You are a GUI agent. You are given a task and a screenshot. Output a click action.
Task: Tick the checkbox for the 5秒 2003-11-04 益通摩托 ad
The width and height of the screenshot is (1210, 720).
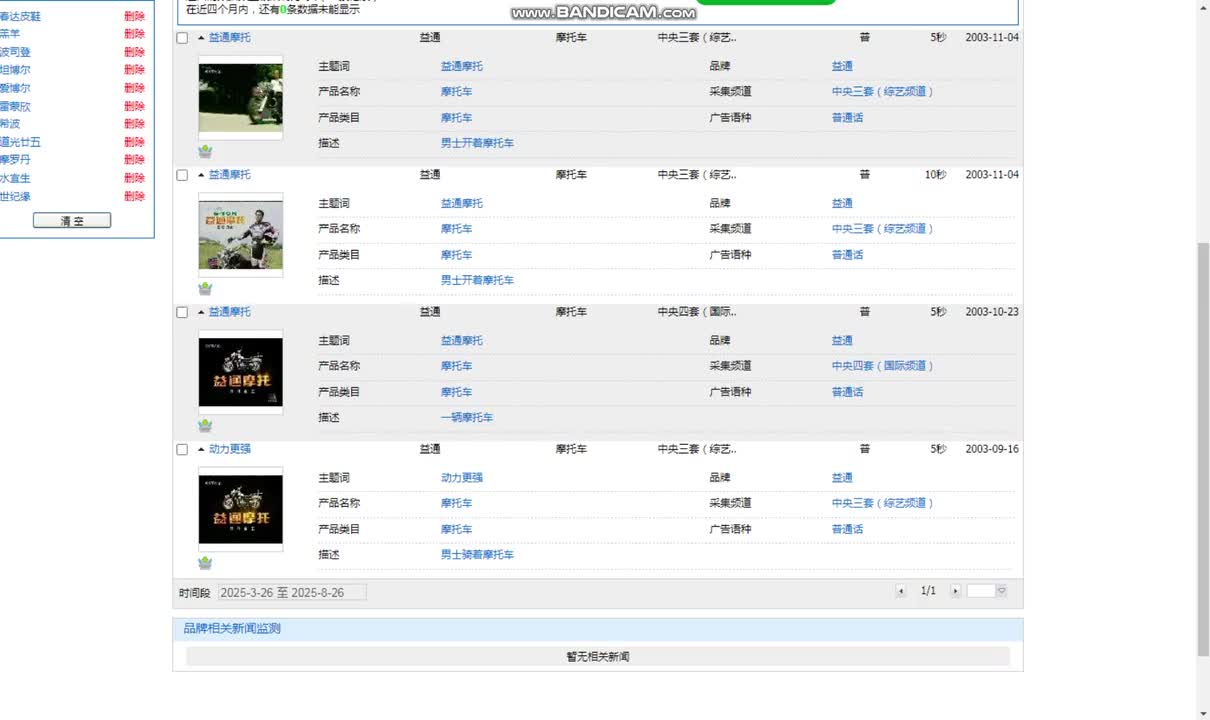pyautogui.click(x=182, y=38)
